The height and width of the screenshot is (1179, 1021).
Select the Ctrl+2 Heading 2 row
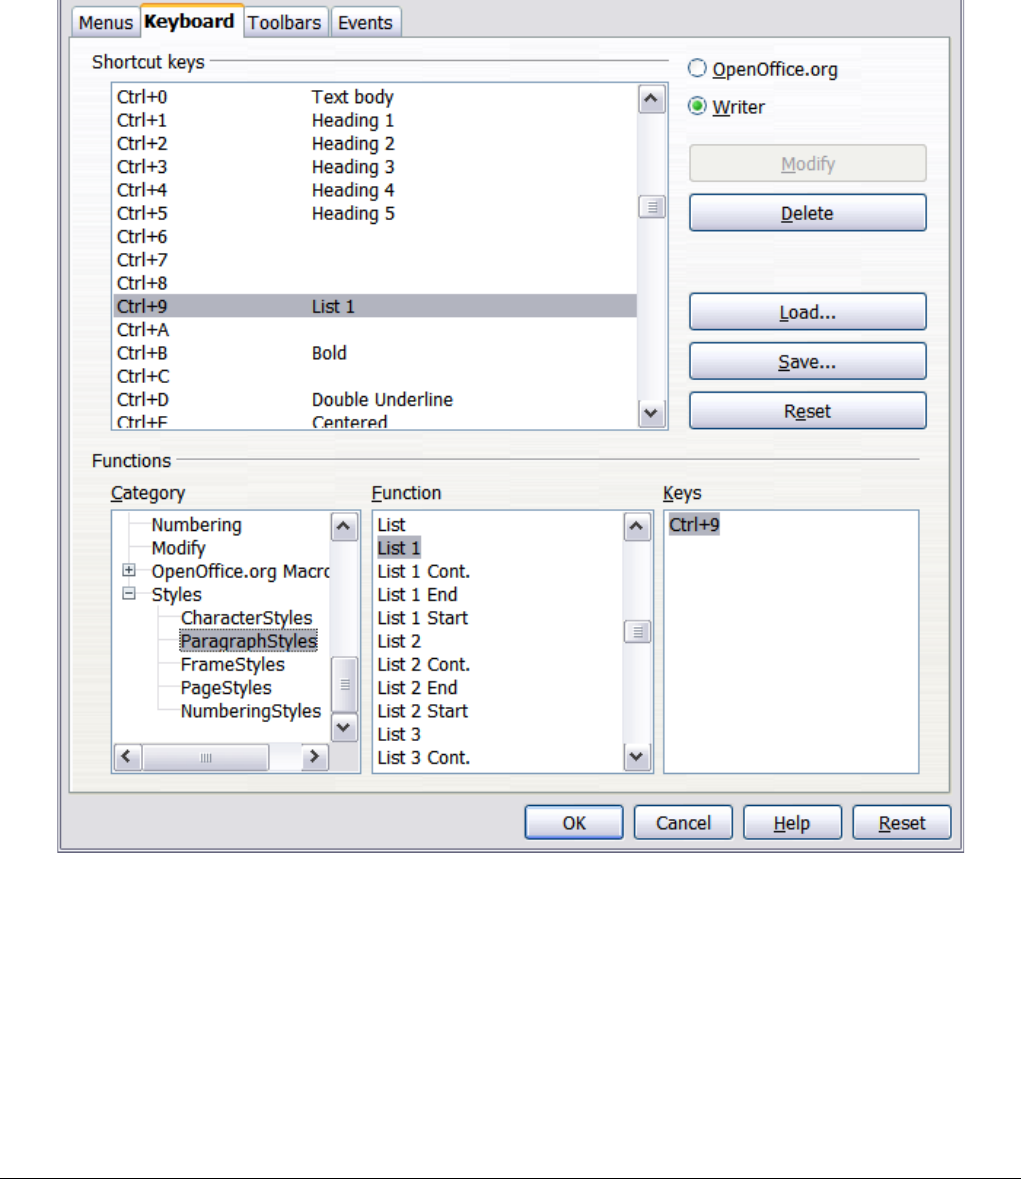375,144
